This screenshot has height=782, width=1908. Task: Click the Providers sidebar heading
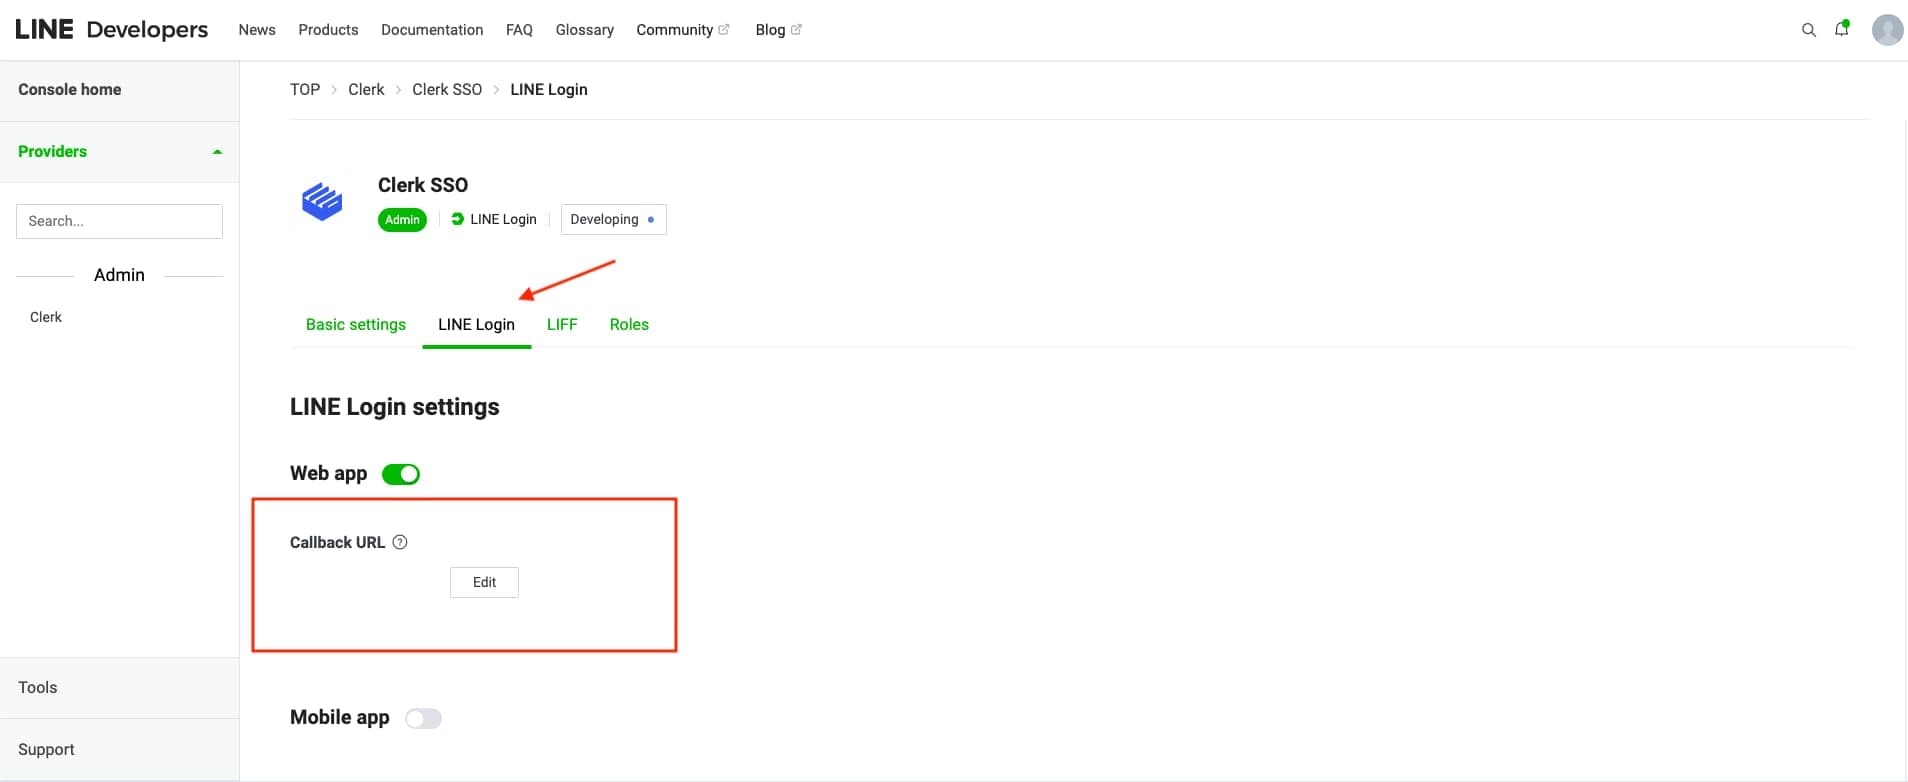click(52, 152)
